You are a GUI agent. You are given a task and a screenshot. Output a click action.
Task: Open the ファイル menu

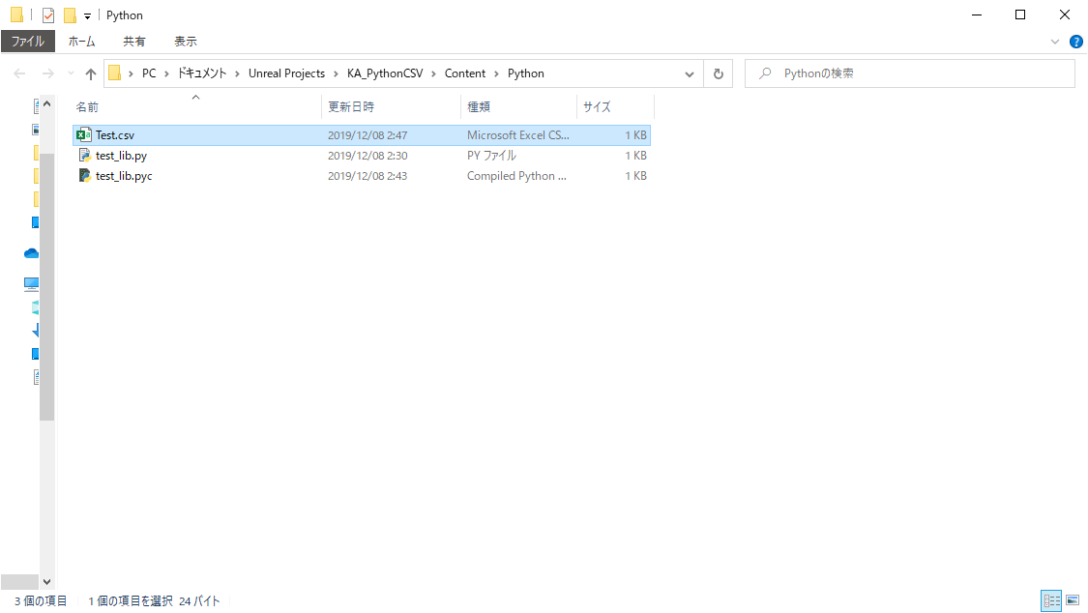(x=27, y=41)
